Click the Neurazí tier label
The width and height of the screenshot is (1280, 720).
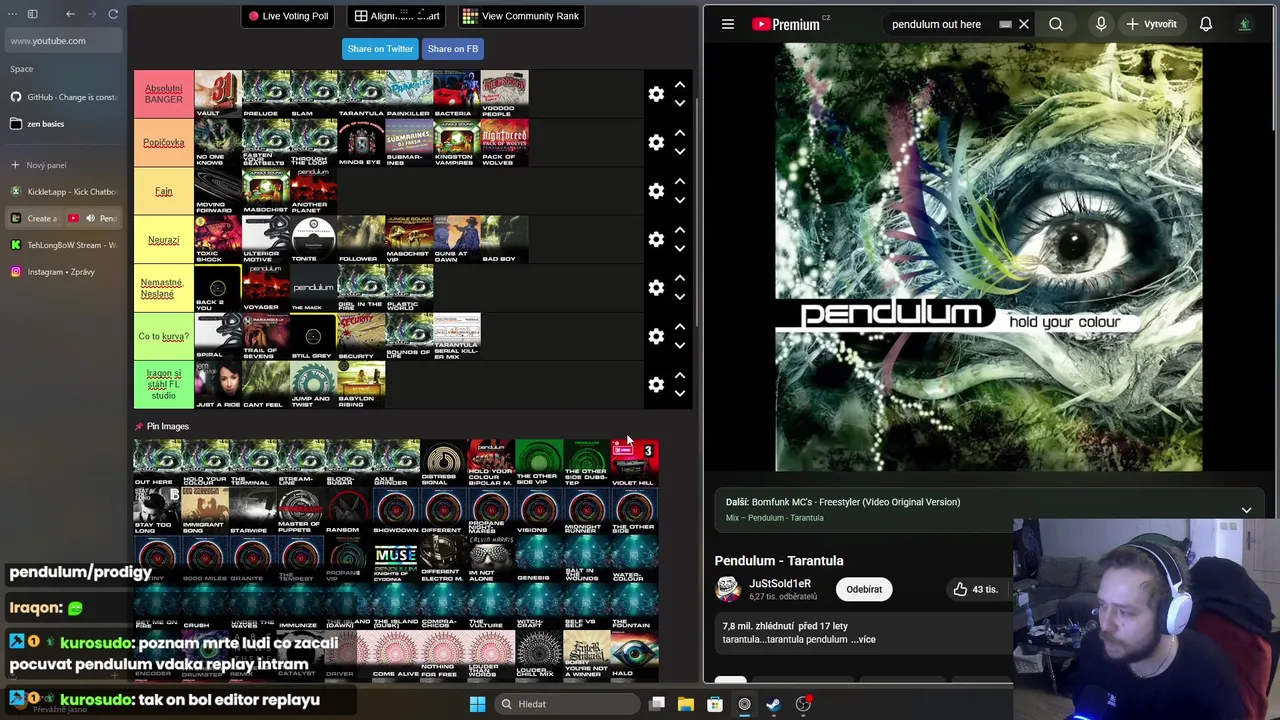pos(164,239)
